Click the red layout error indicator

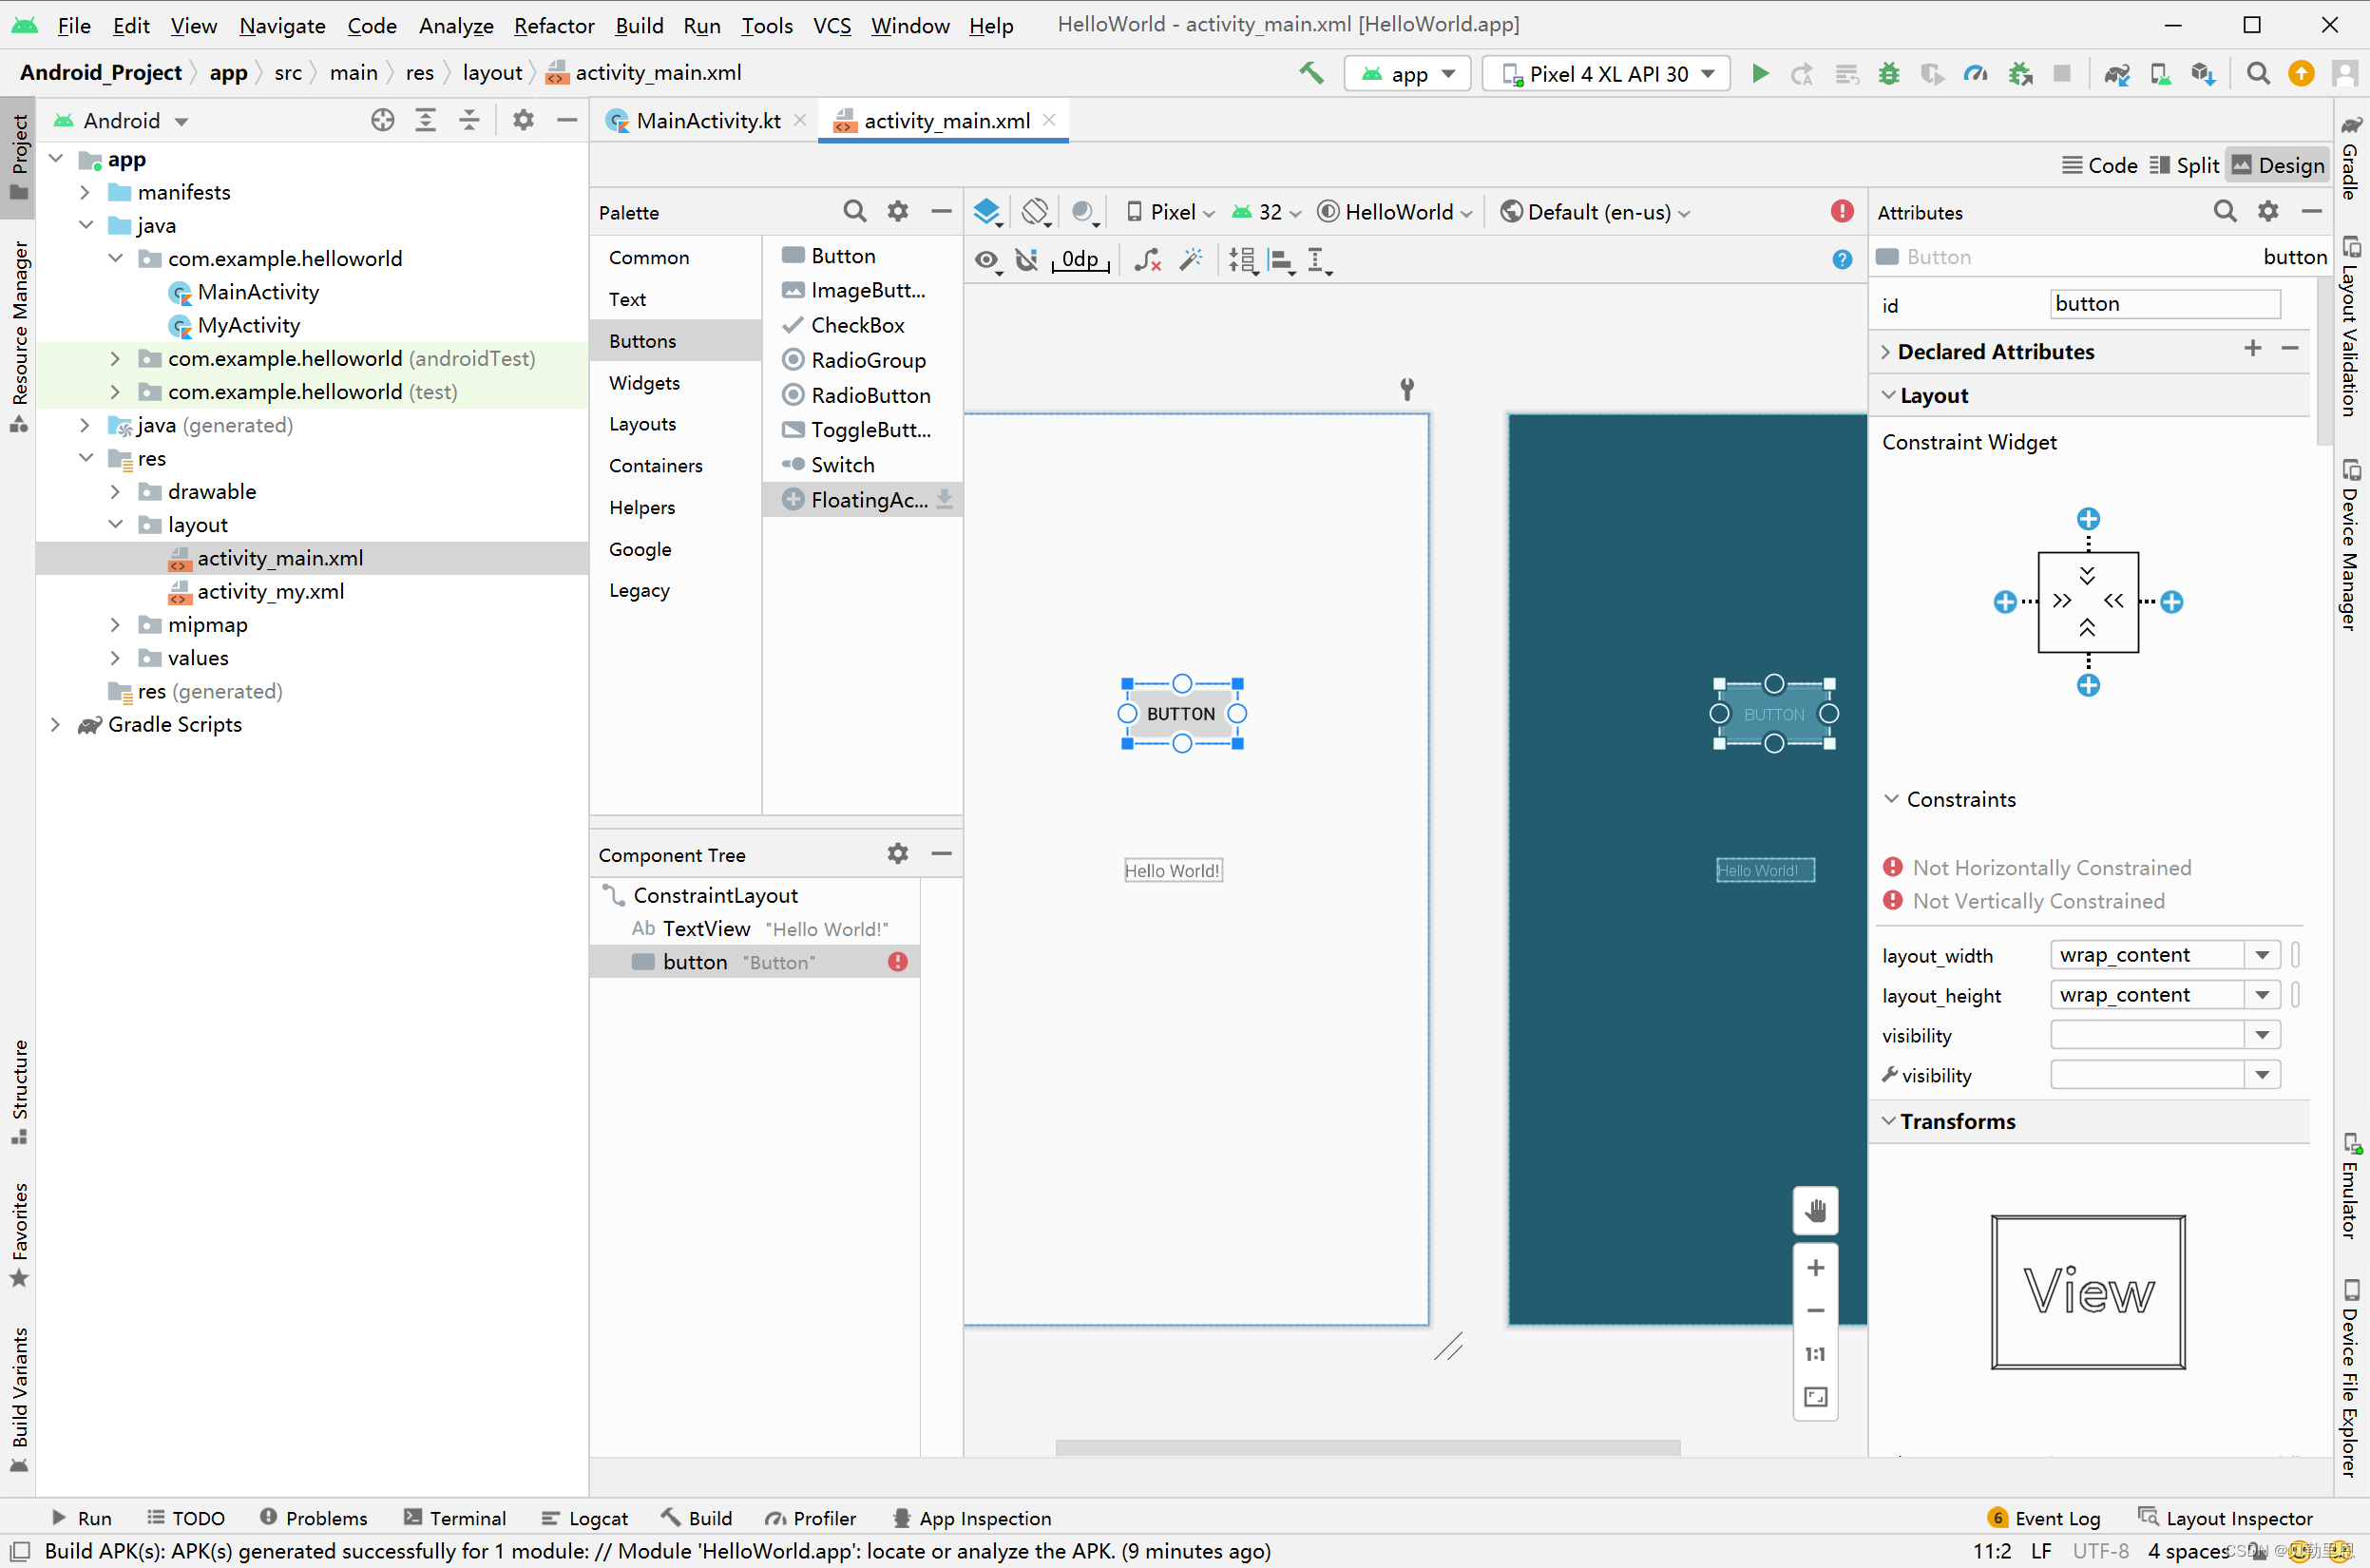[x=1842, y=211]
